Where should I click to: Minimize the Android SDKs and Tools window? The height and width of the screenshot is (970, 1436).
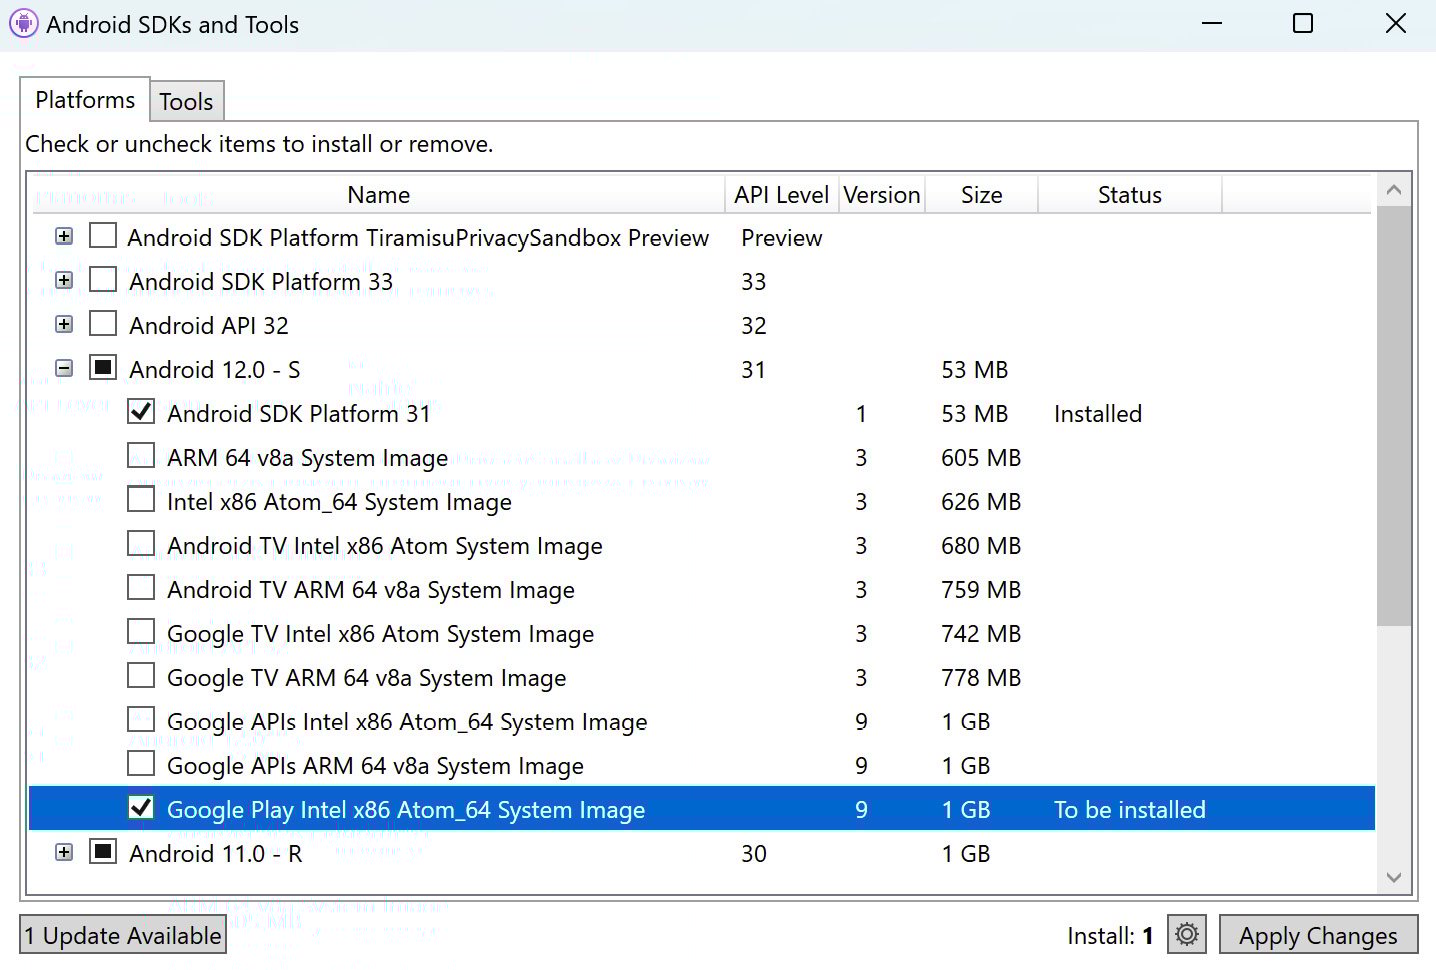tap(1212, 23)
